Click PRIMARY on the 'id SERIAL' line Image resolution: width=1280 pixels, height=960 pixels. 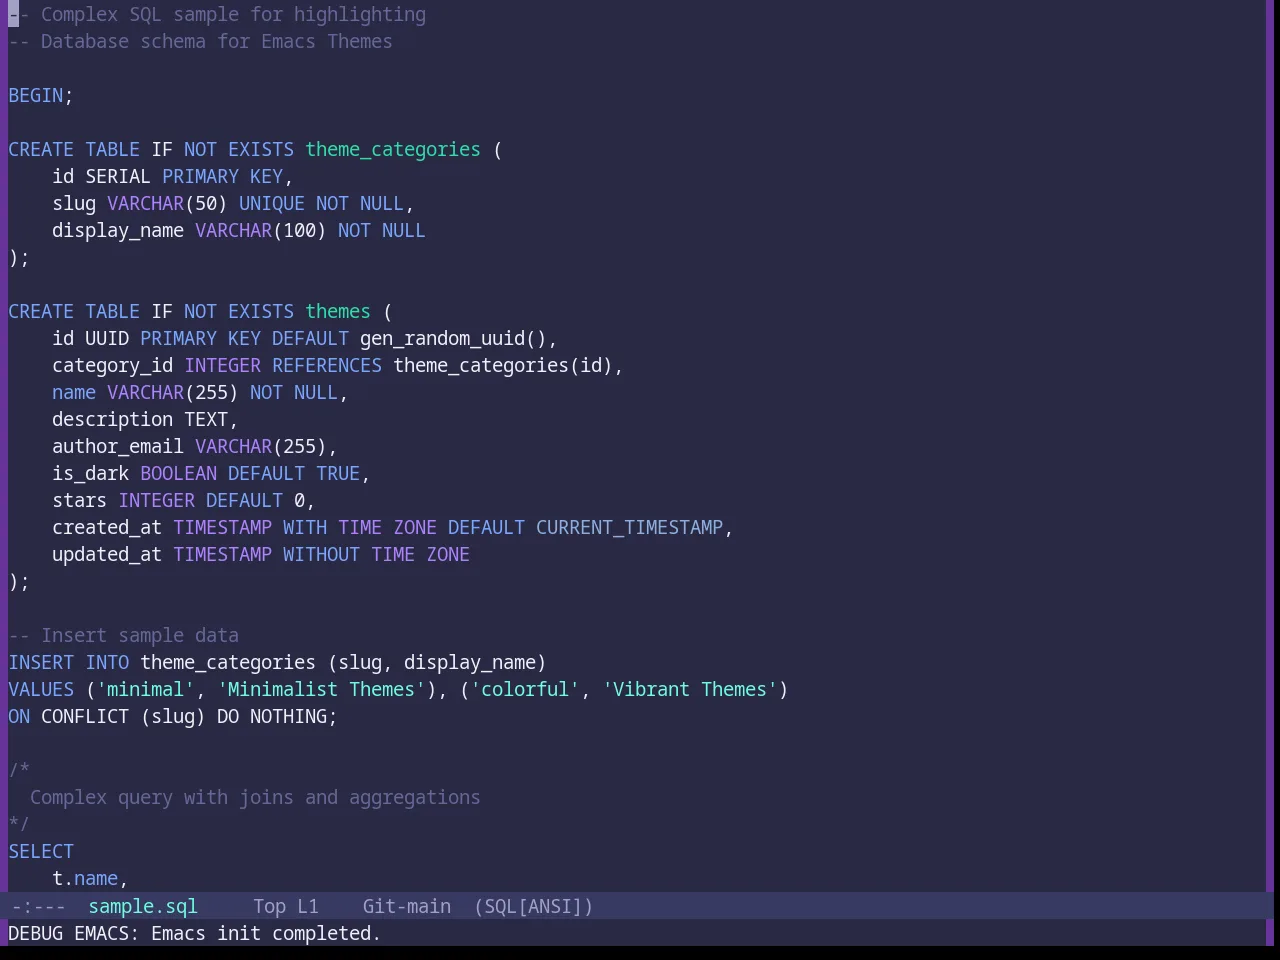click(x=200, y=176)
